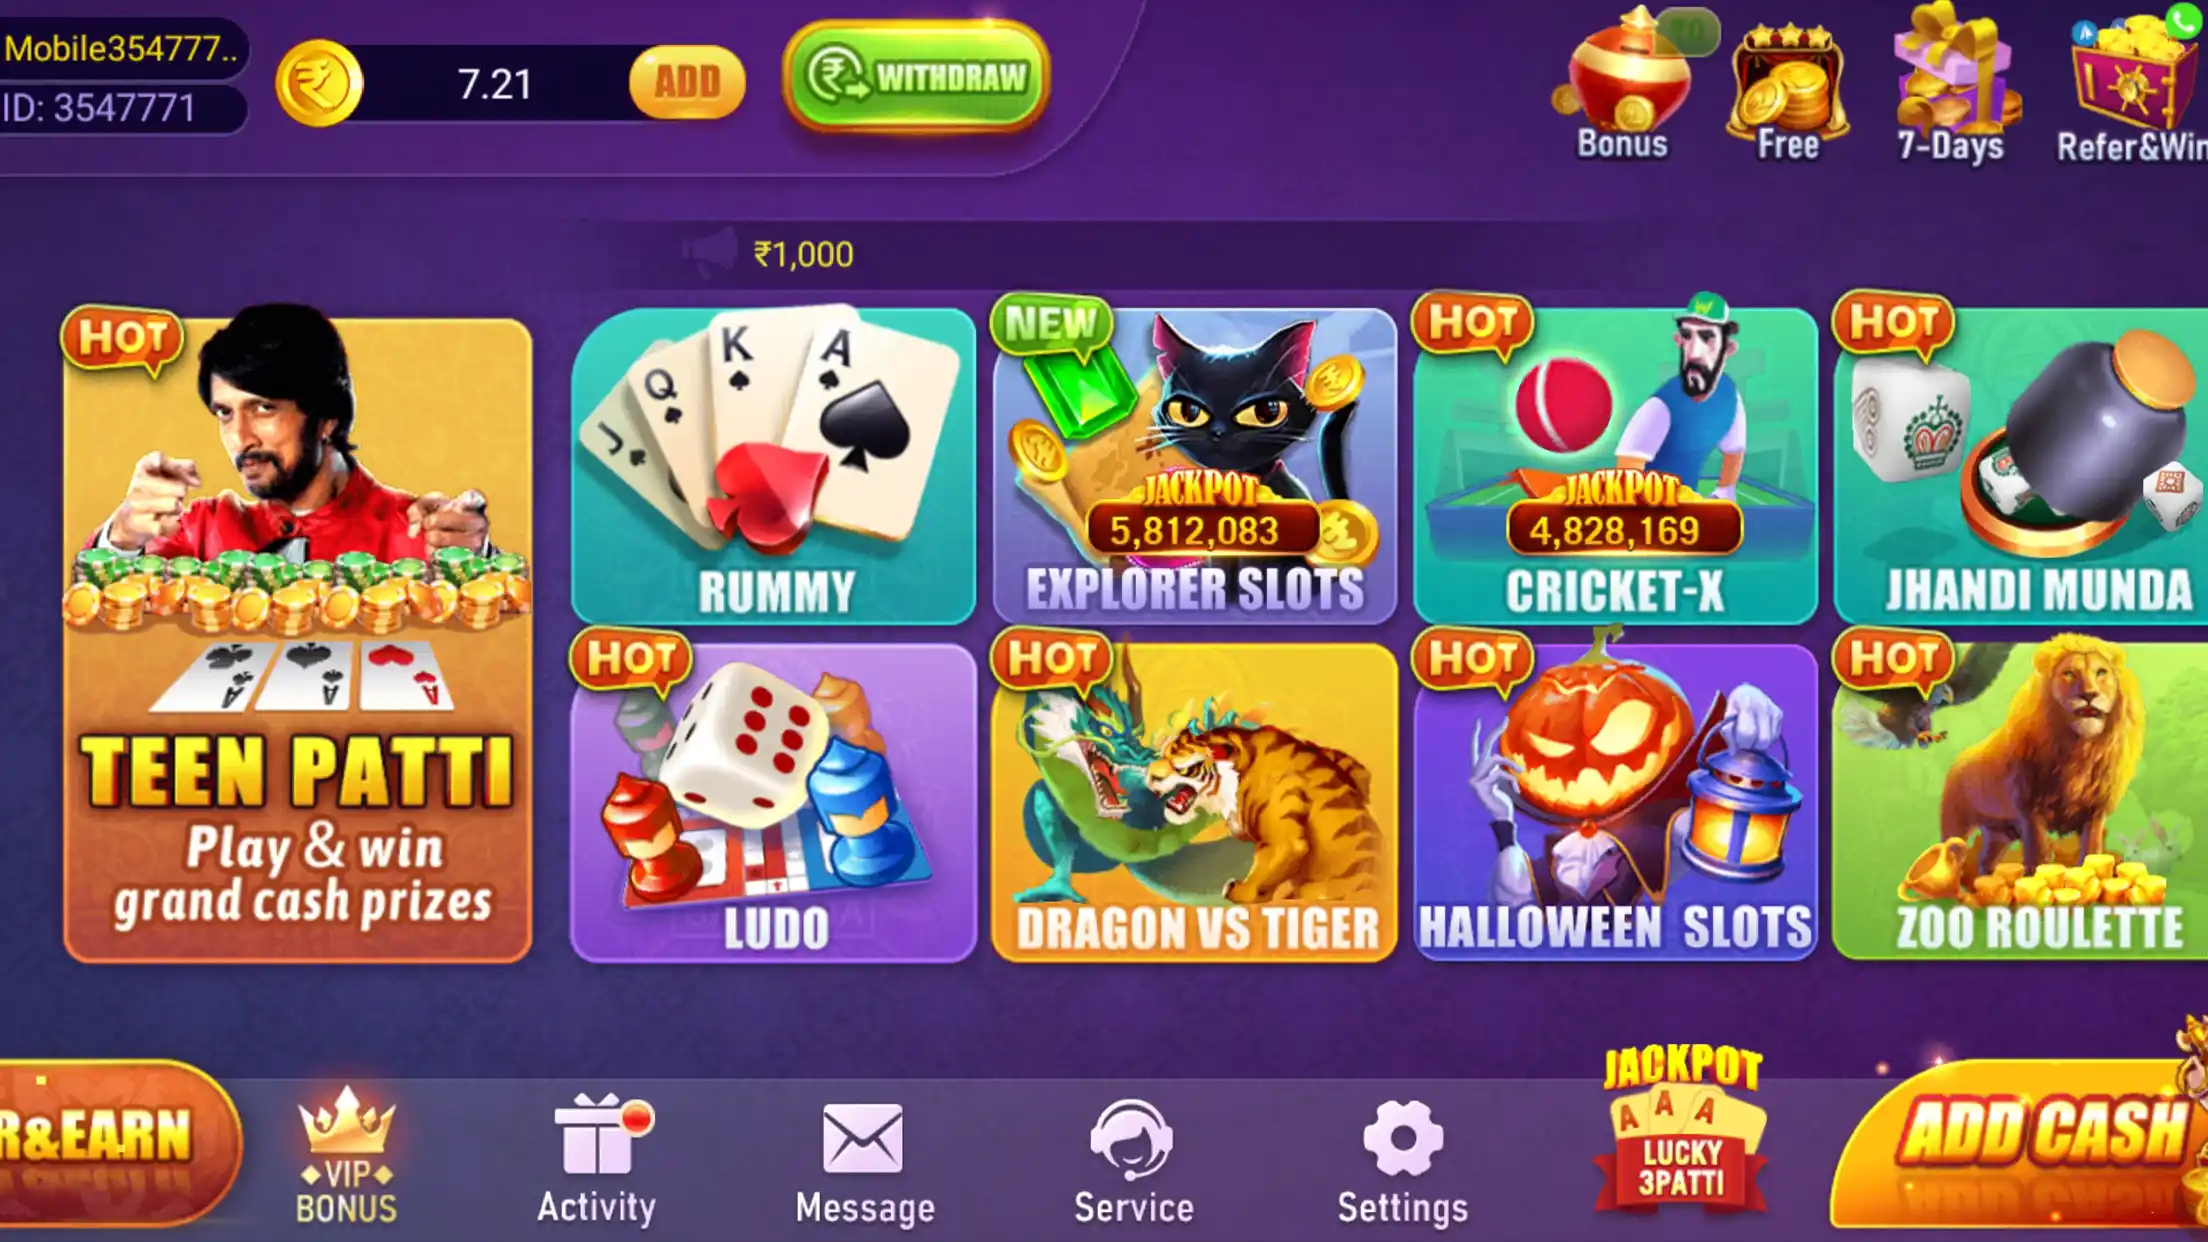Open the Bonus pot icon
Screen dimensions: 2208x1242
point(1624,84)
